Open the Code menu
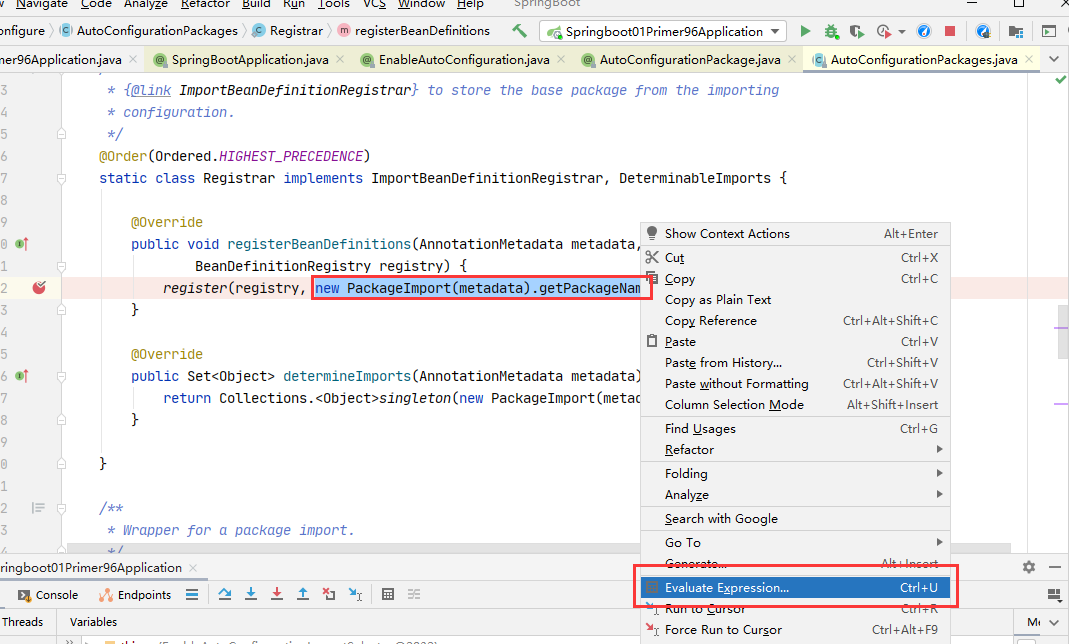Screen dimensions: 1069x644 tap(96, 4)
